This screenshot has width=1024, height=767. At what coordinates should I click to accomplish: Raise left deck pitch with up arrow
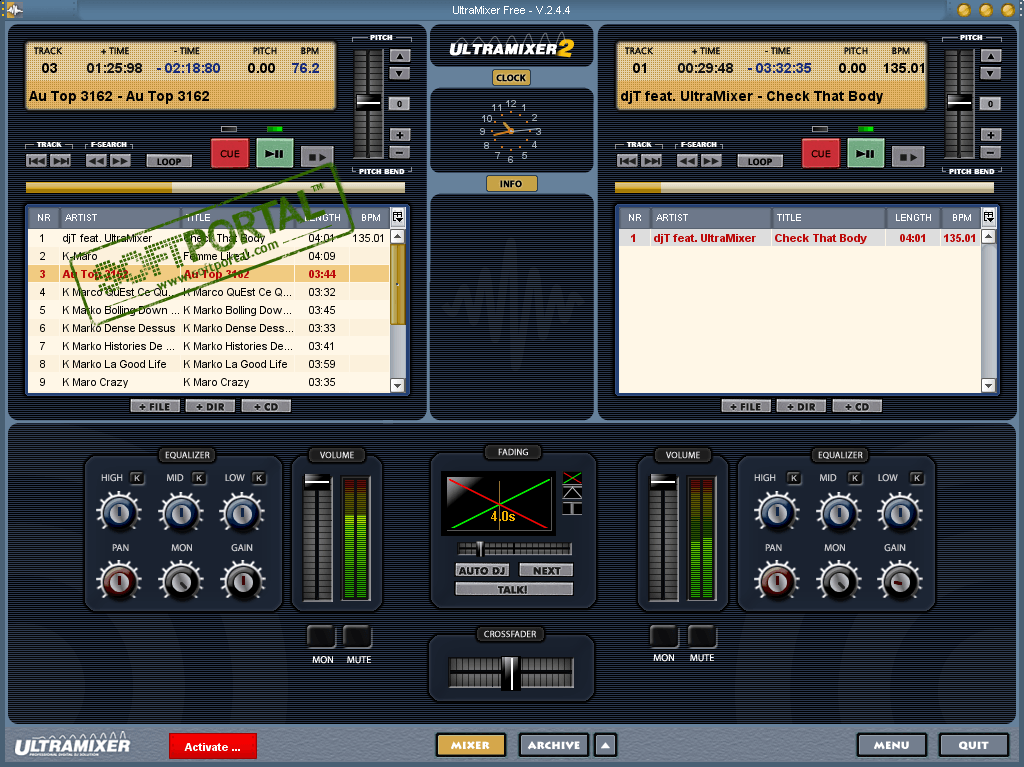tap(400, 56)
